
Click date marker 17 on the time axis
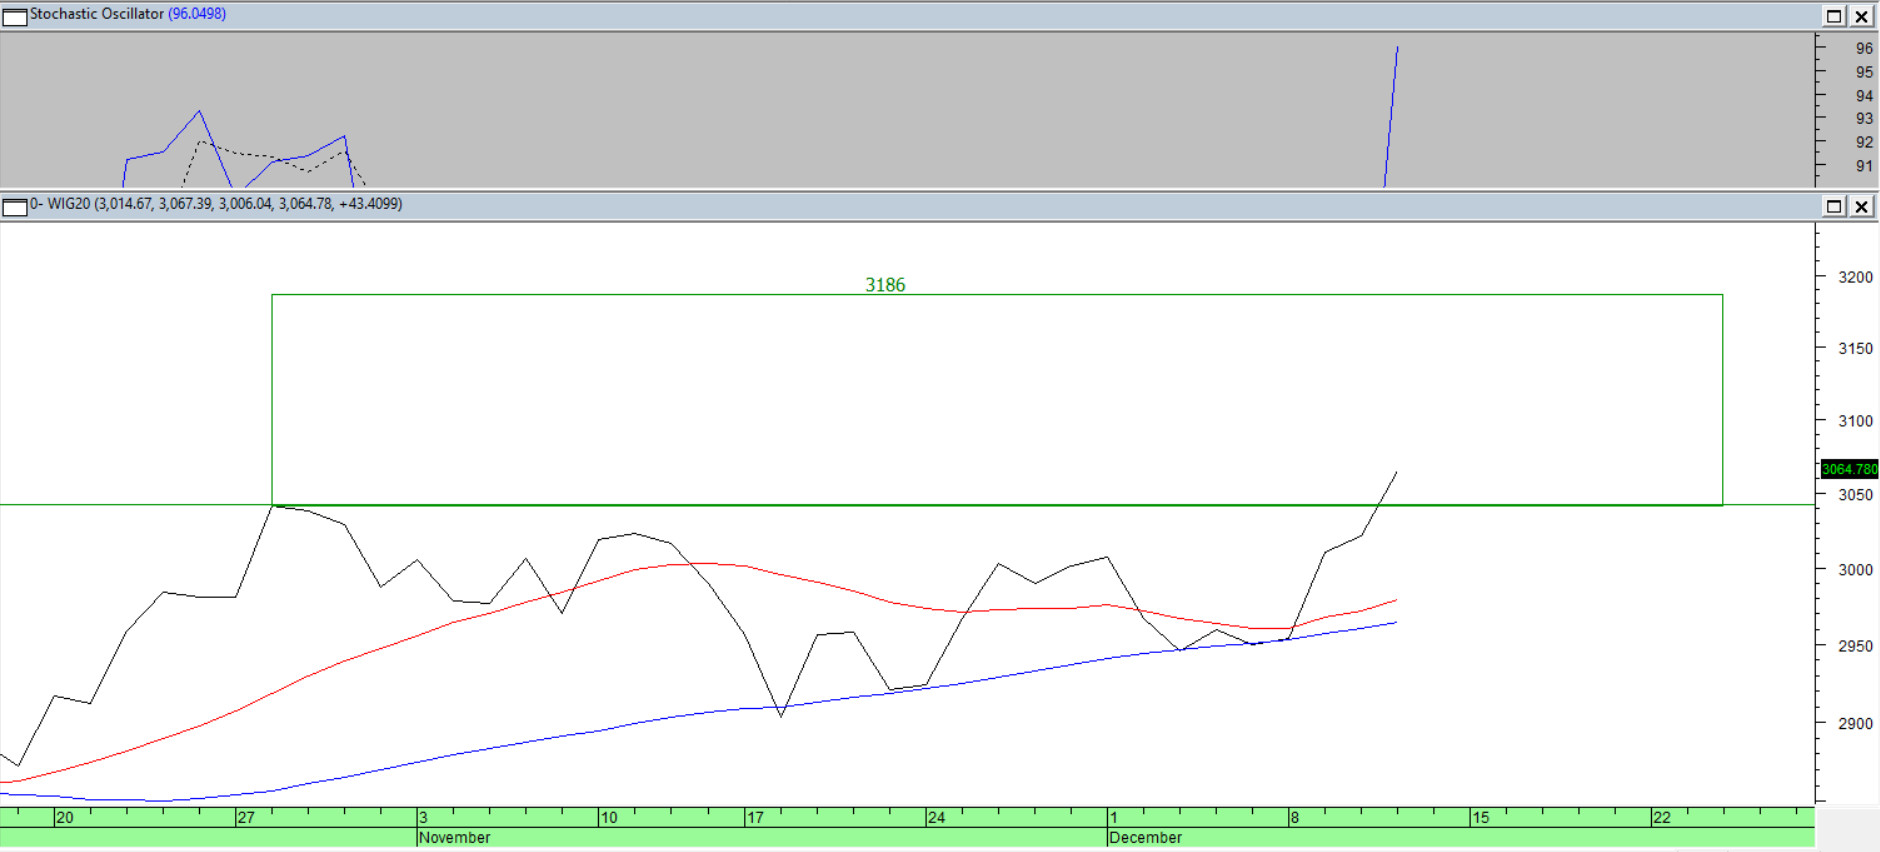pyautogui.click(x=755, y=818)
